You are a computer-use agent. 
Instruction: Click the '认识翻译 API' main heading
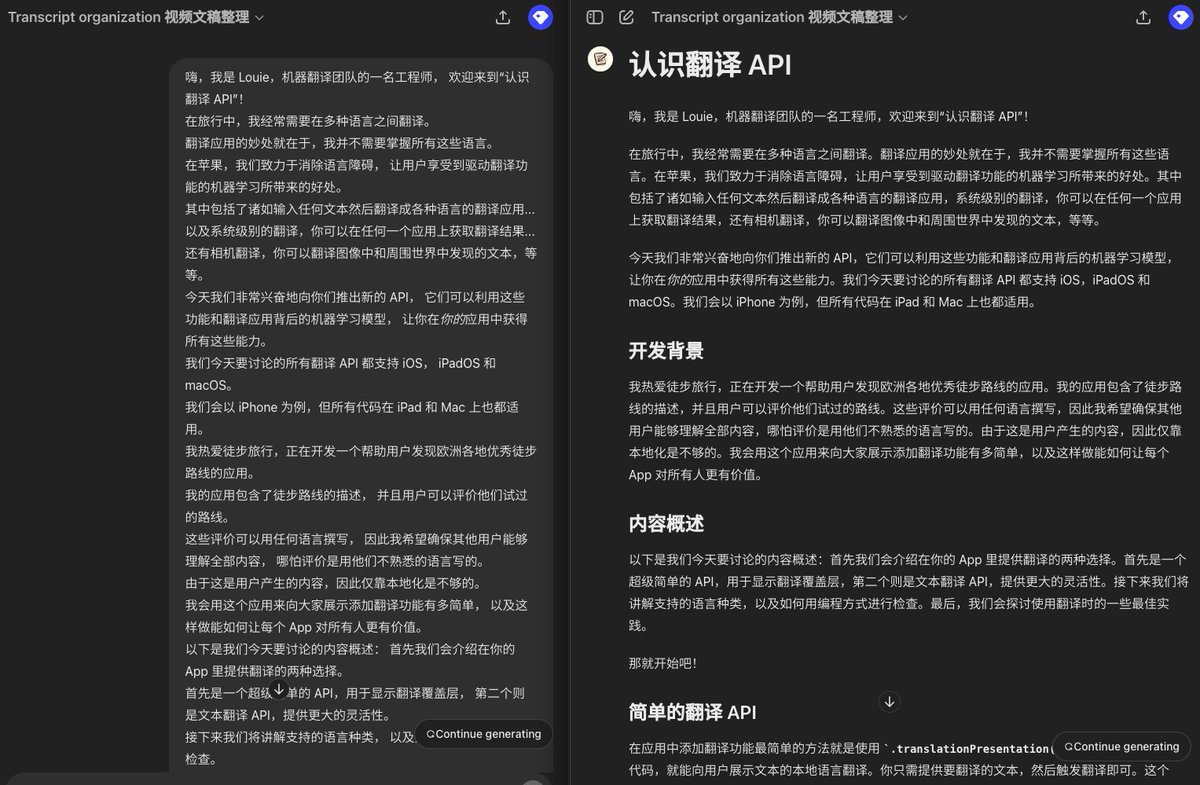pyautogui.click(x=710, y=65)
